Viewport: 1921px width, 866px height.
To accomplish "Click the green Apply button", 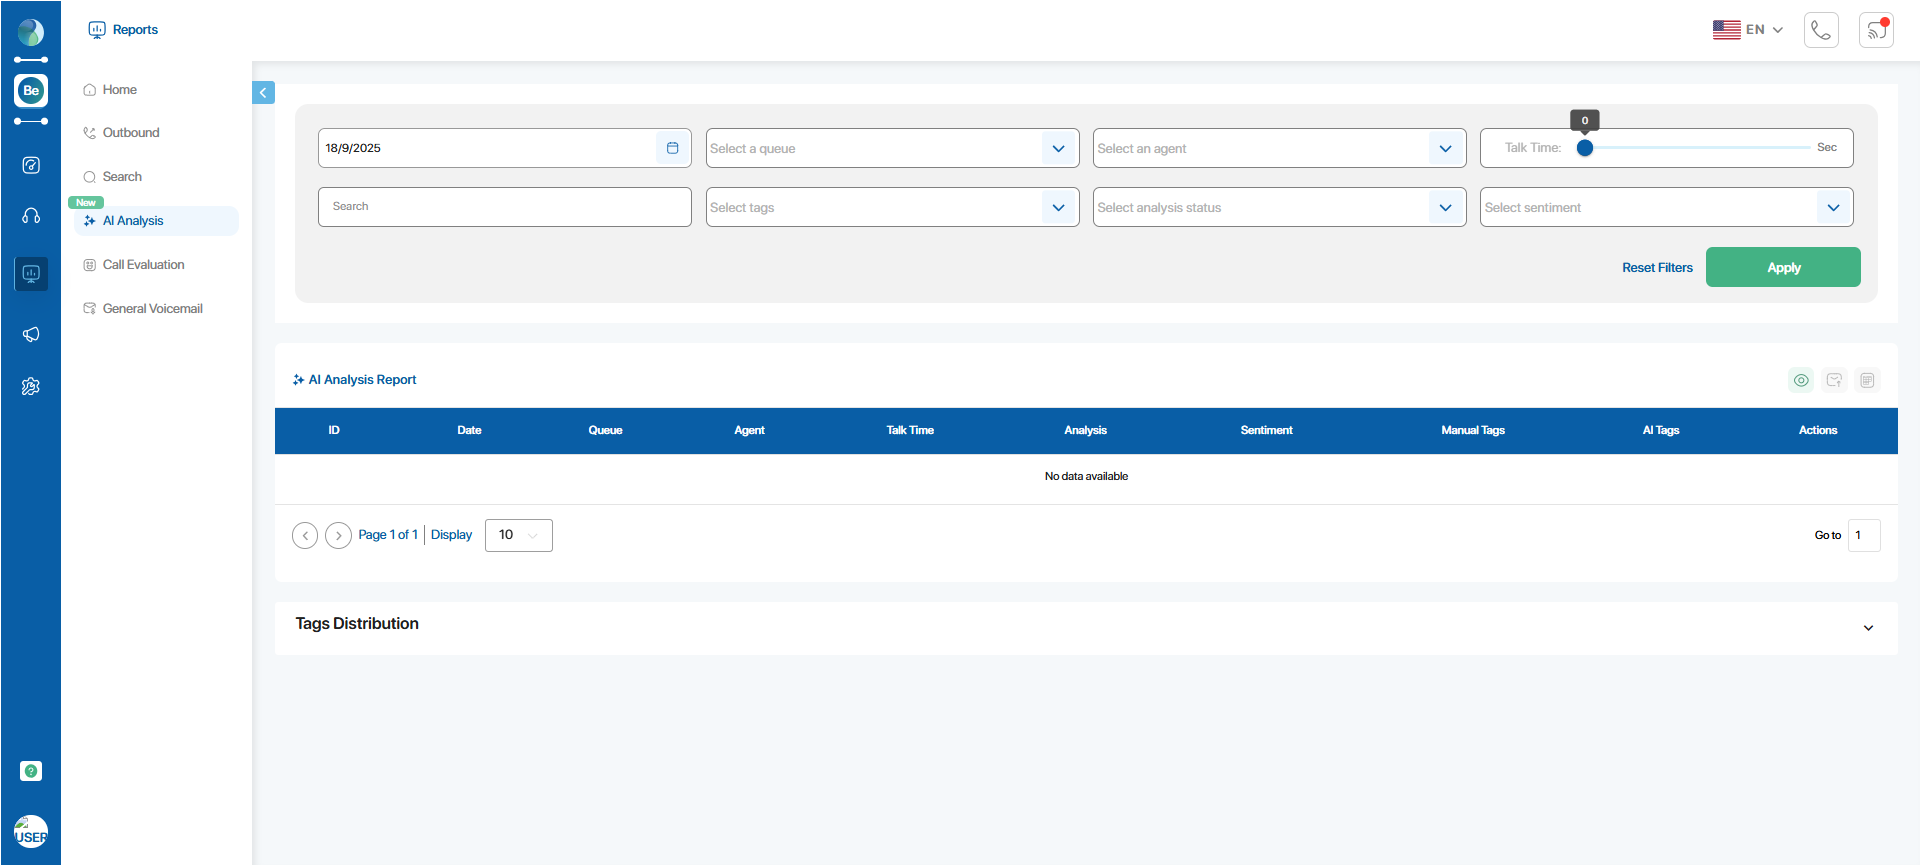I will [1782, 267].
